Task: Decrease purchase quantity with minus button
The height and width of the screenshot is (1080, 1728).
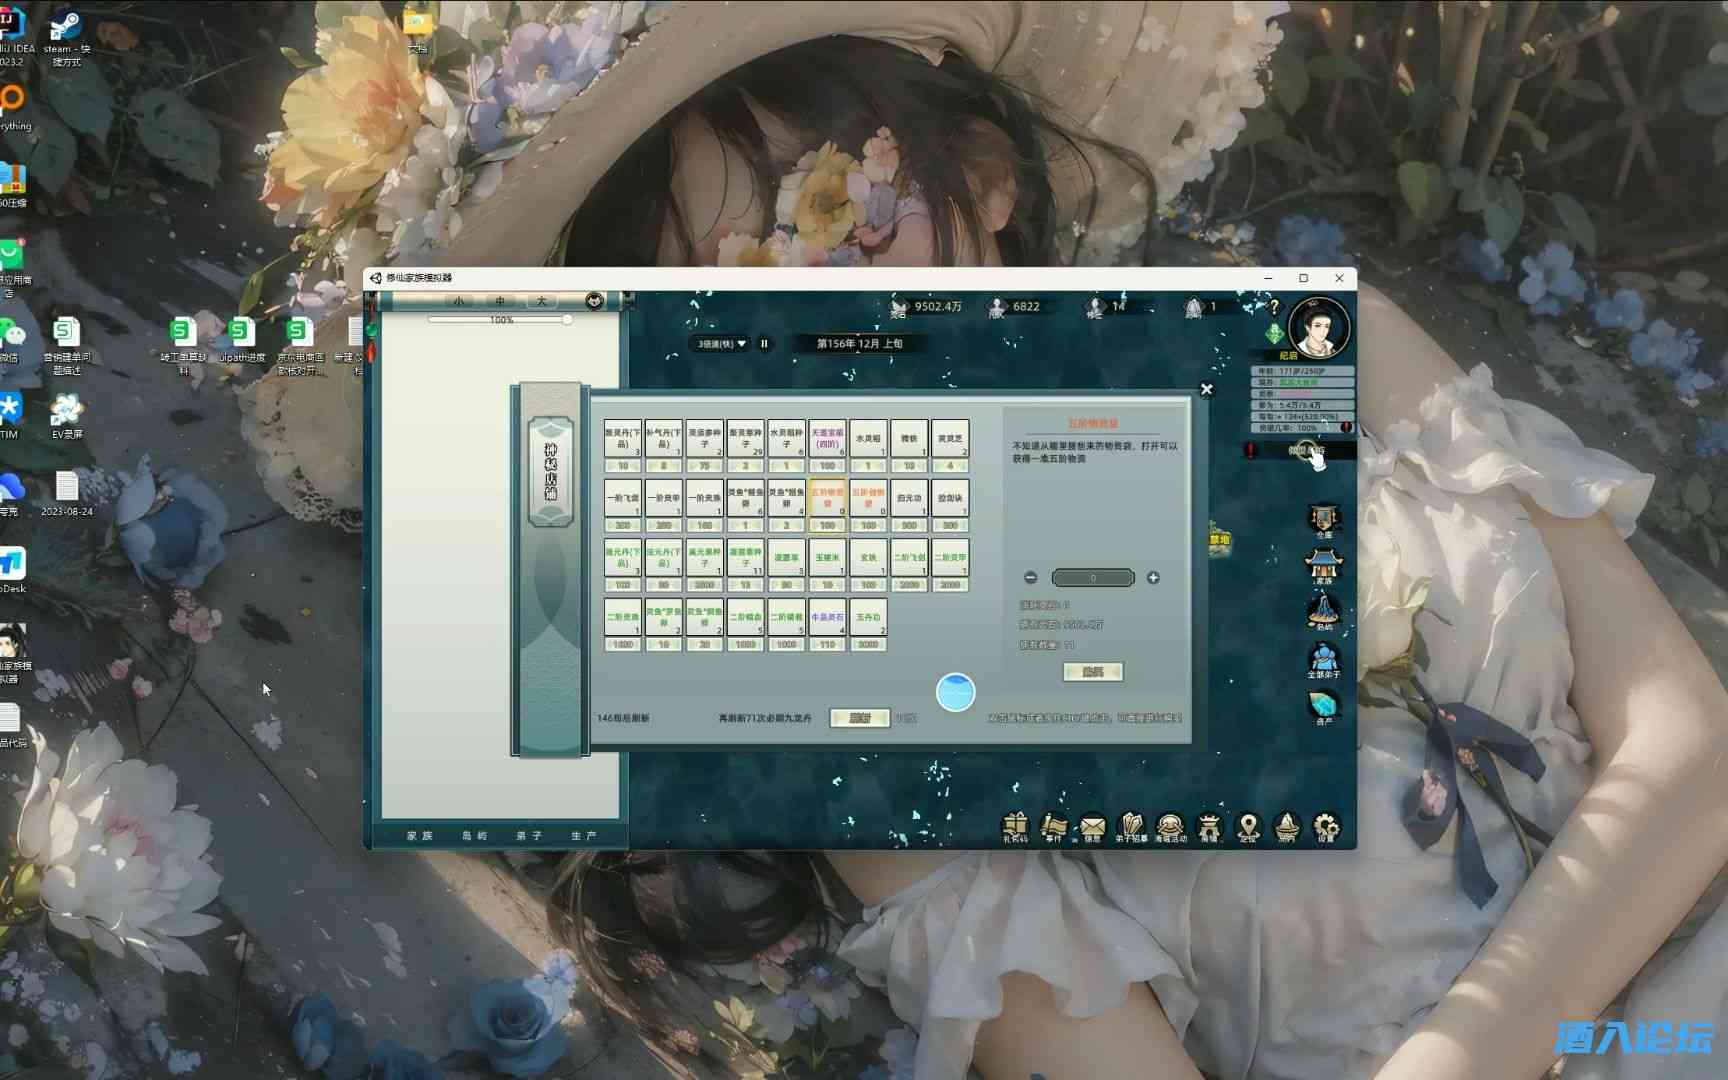Action: (1031, 578)
